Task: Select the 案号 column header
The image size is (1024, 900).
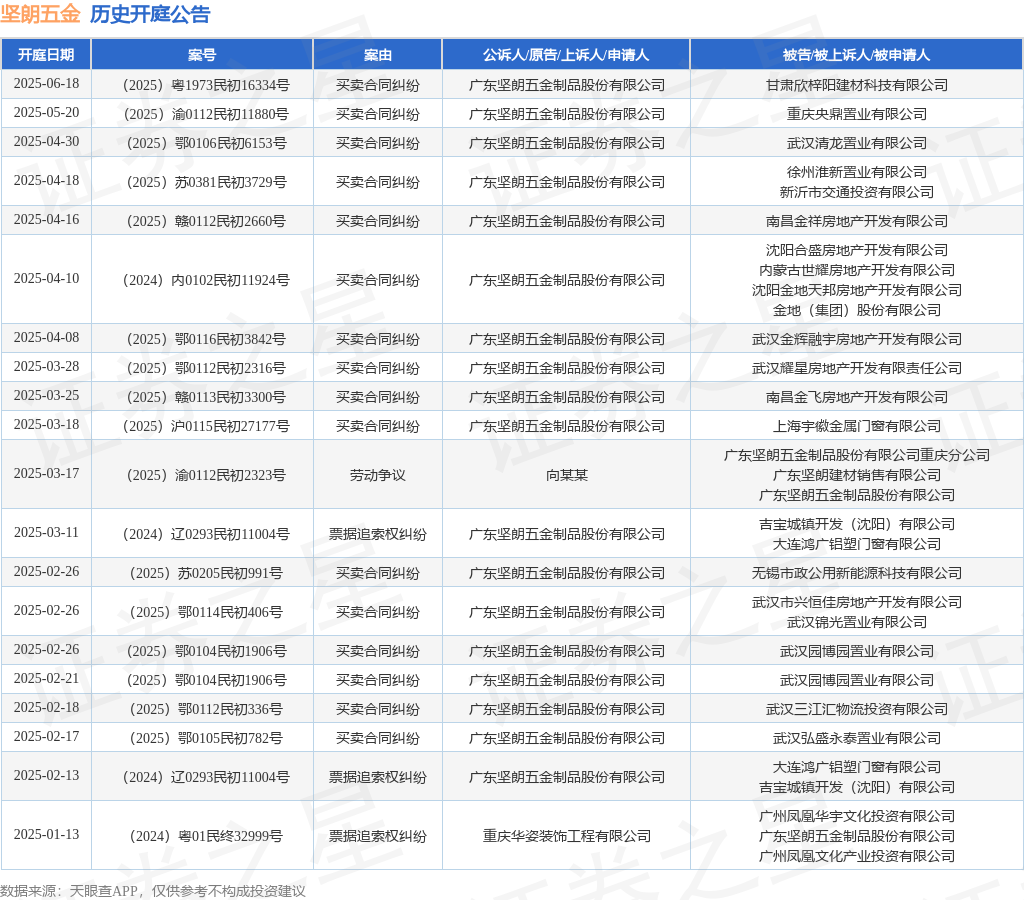Action: 202,55
